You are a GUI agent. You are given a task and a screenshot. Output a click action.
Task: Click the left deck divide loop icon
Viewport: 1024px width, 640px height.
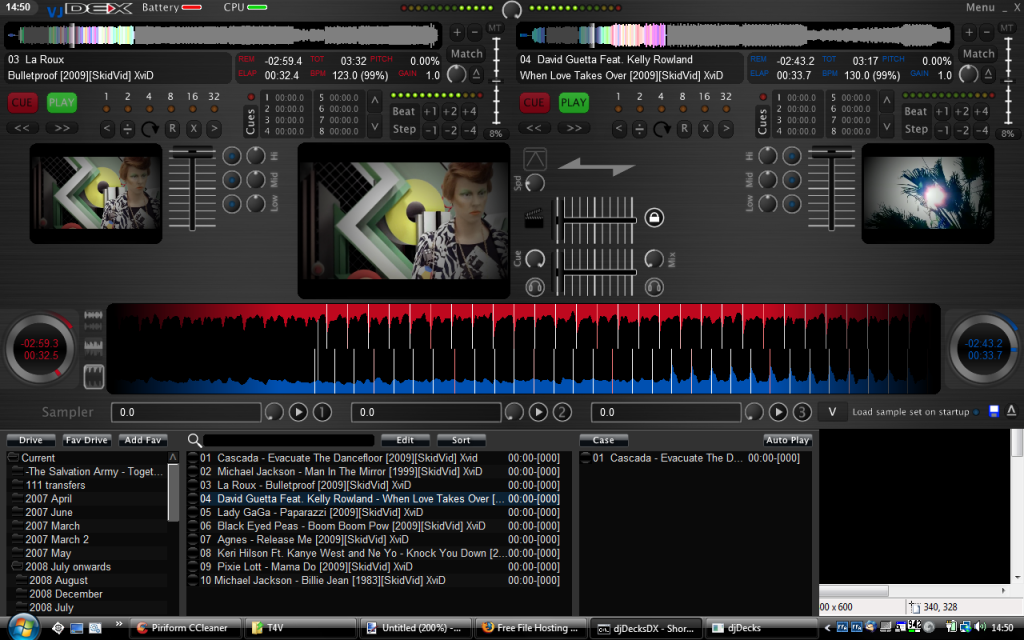click(128, 129)
